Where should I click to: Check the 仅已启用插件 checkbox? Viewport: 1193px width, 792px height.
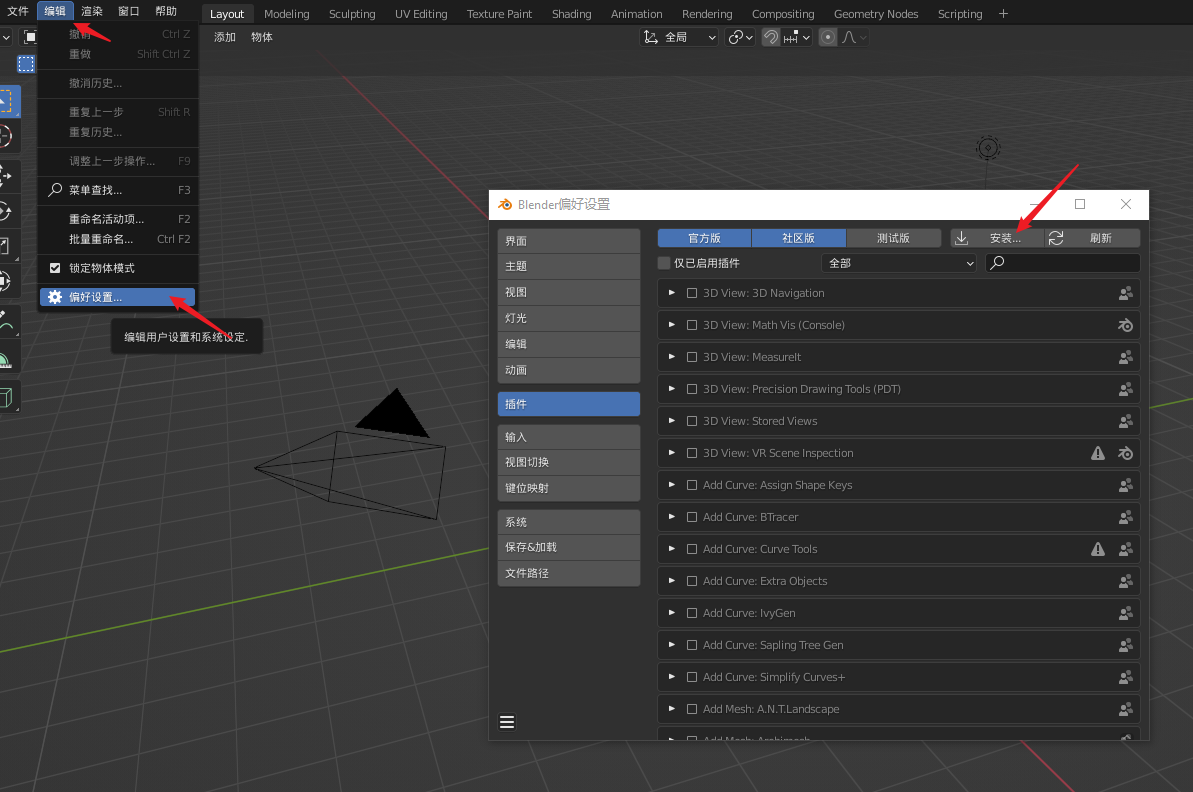[x=664, y=263]
